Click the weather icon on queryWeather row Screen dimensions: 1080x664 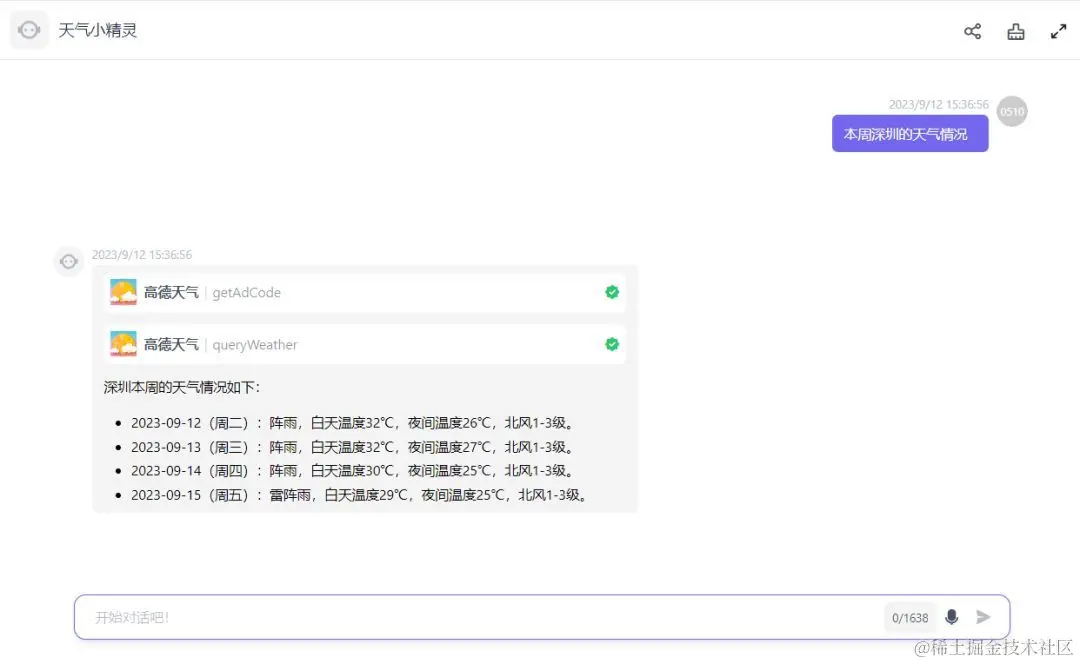tap(123, 344)
